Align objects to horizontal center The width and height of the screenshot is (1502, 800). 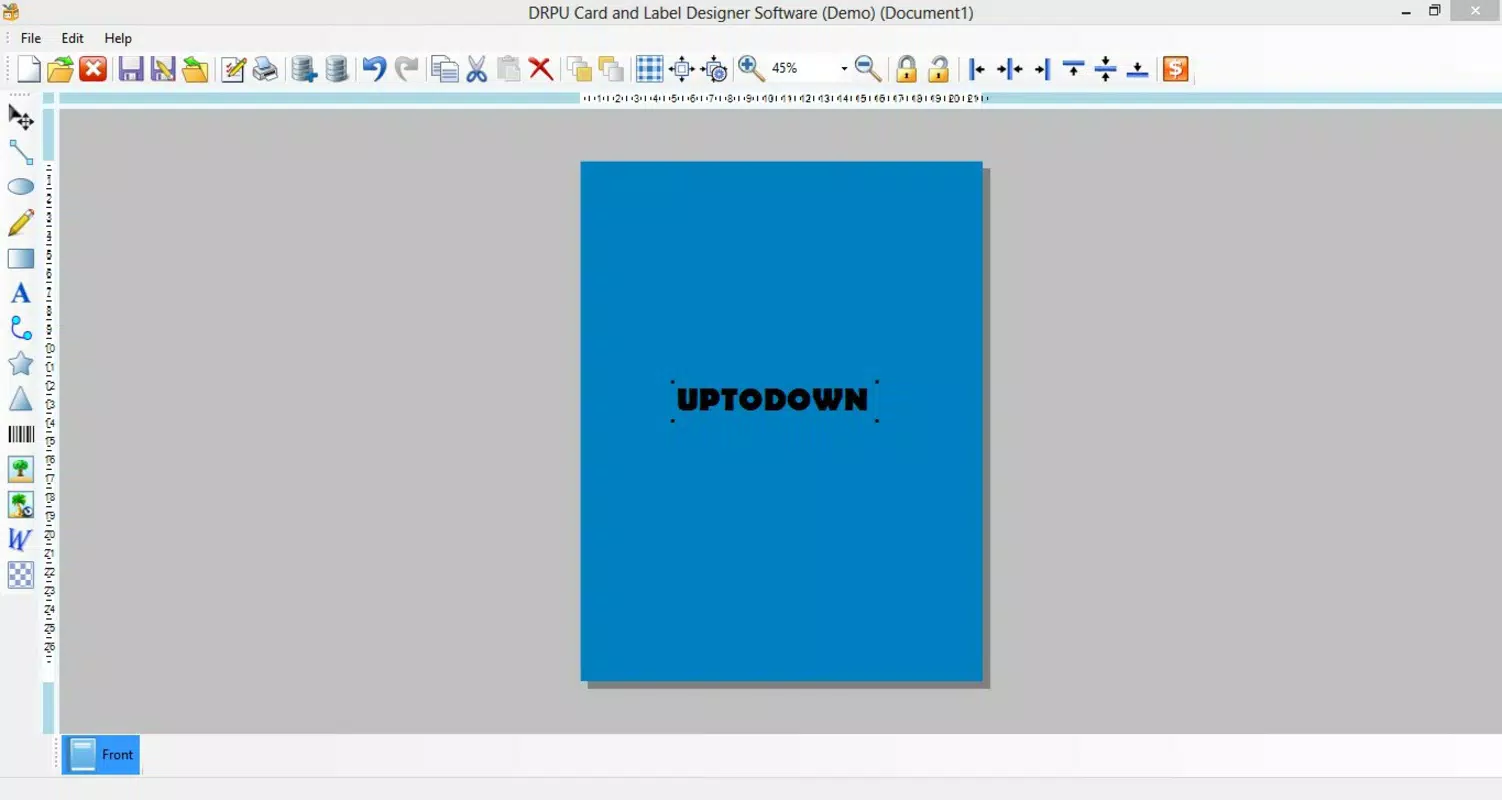coord(1010,69)
